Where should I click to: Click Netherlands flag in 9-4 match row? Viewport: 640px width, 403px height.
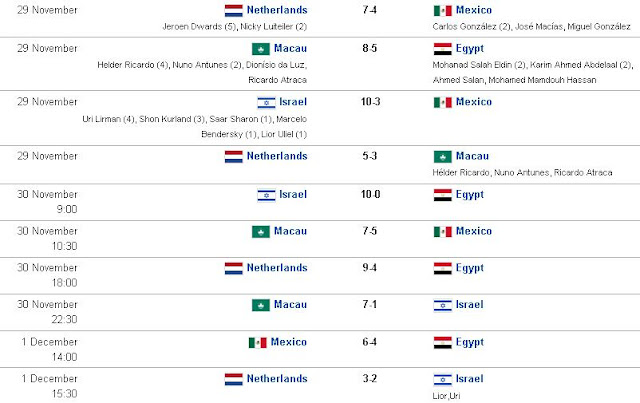pos(233,268)
